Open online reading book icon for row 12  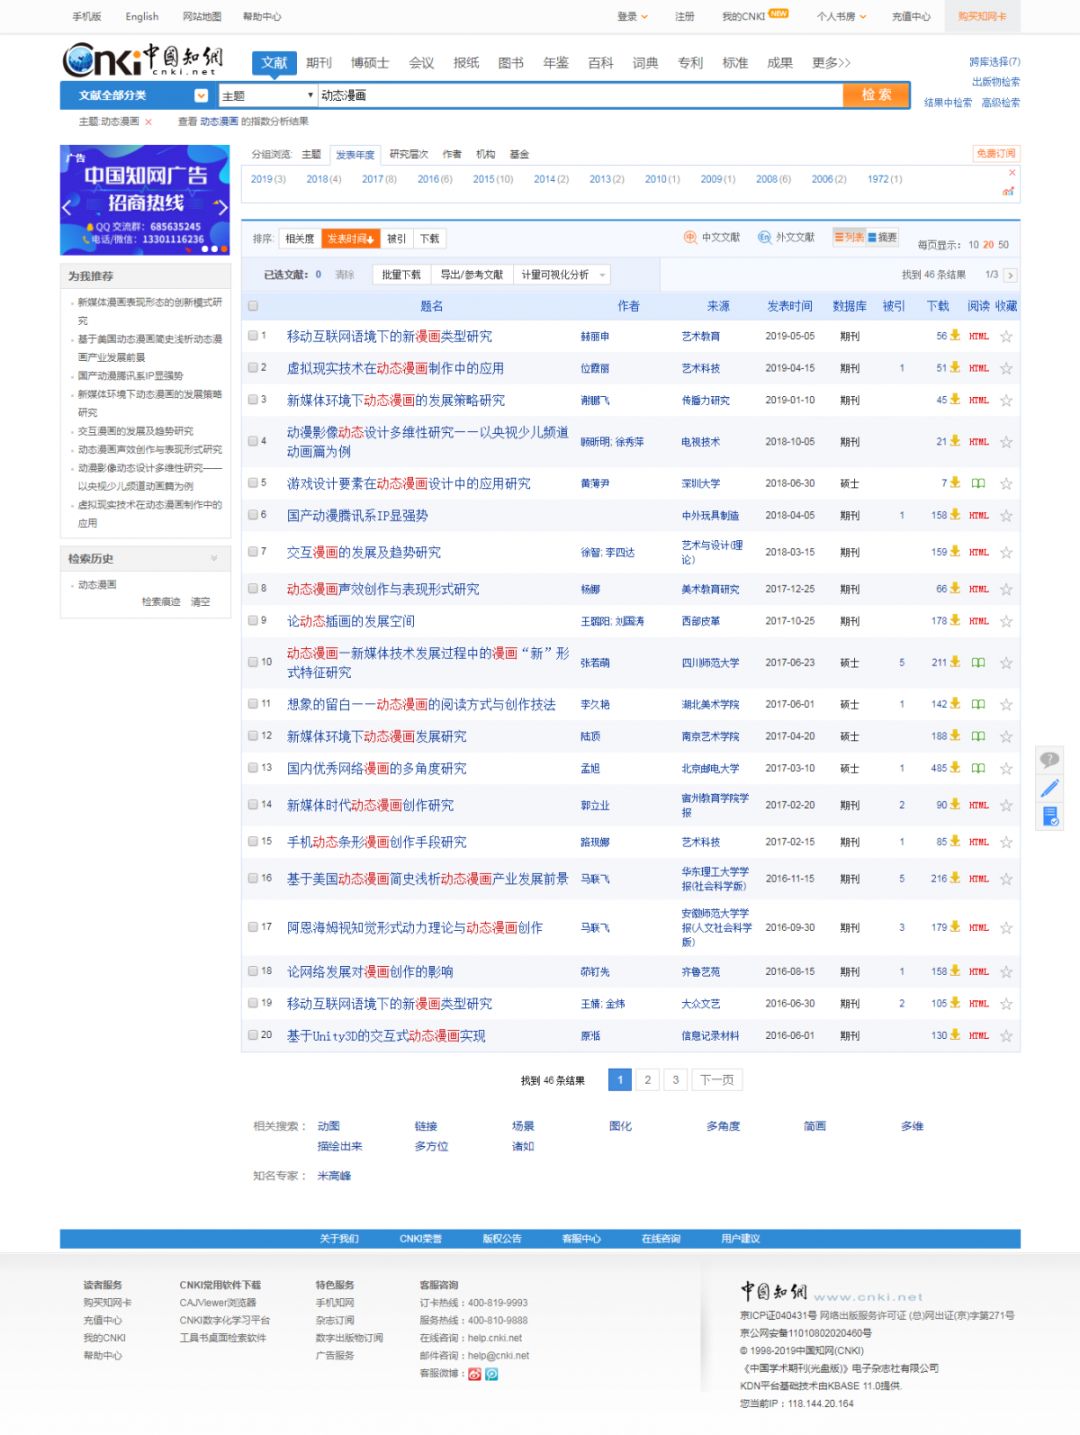pos(978,736)
